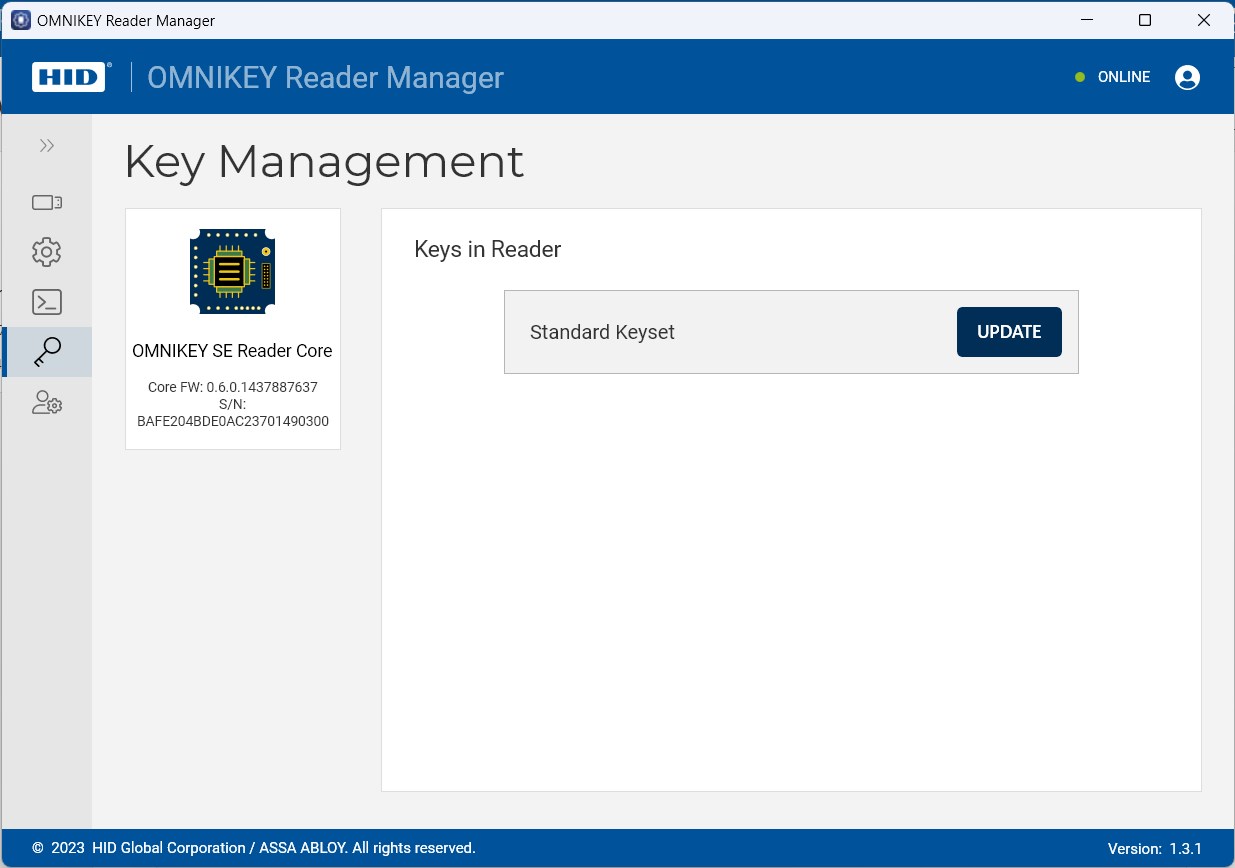The width and height of the screenshot is (1235, 868).
Task: Open the settings gear sidebar icon
Action: click(47, 252)
